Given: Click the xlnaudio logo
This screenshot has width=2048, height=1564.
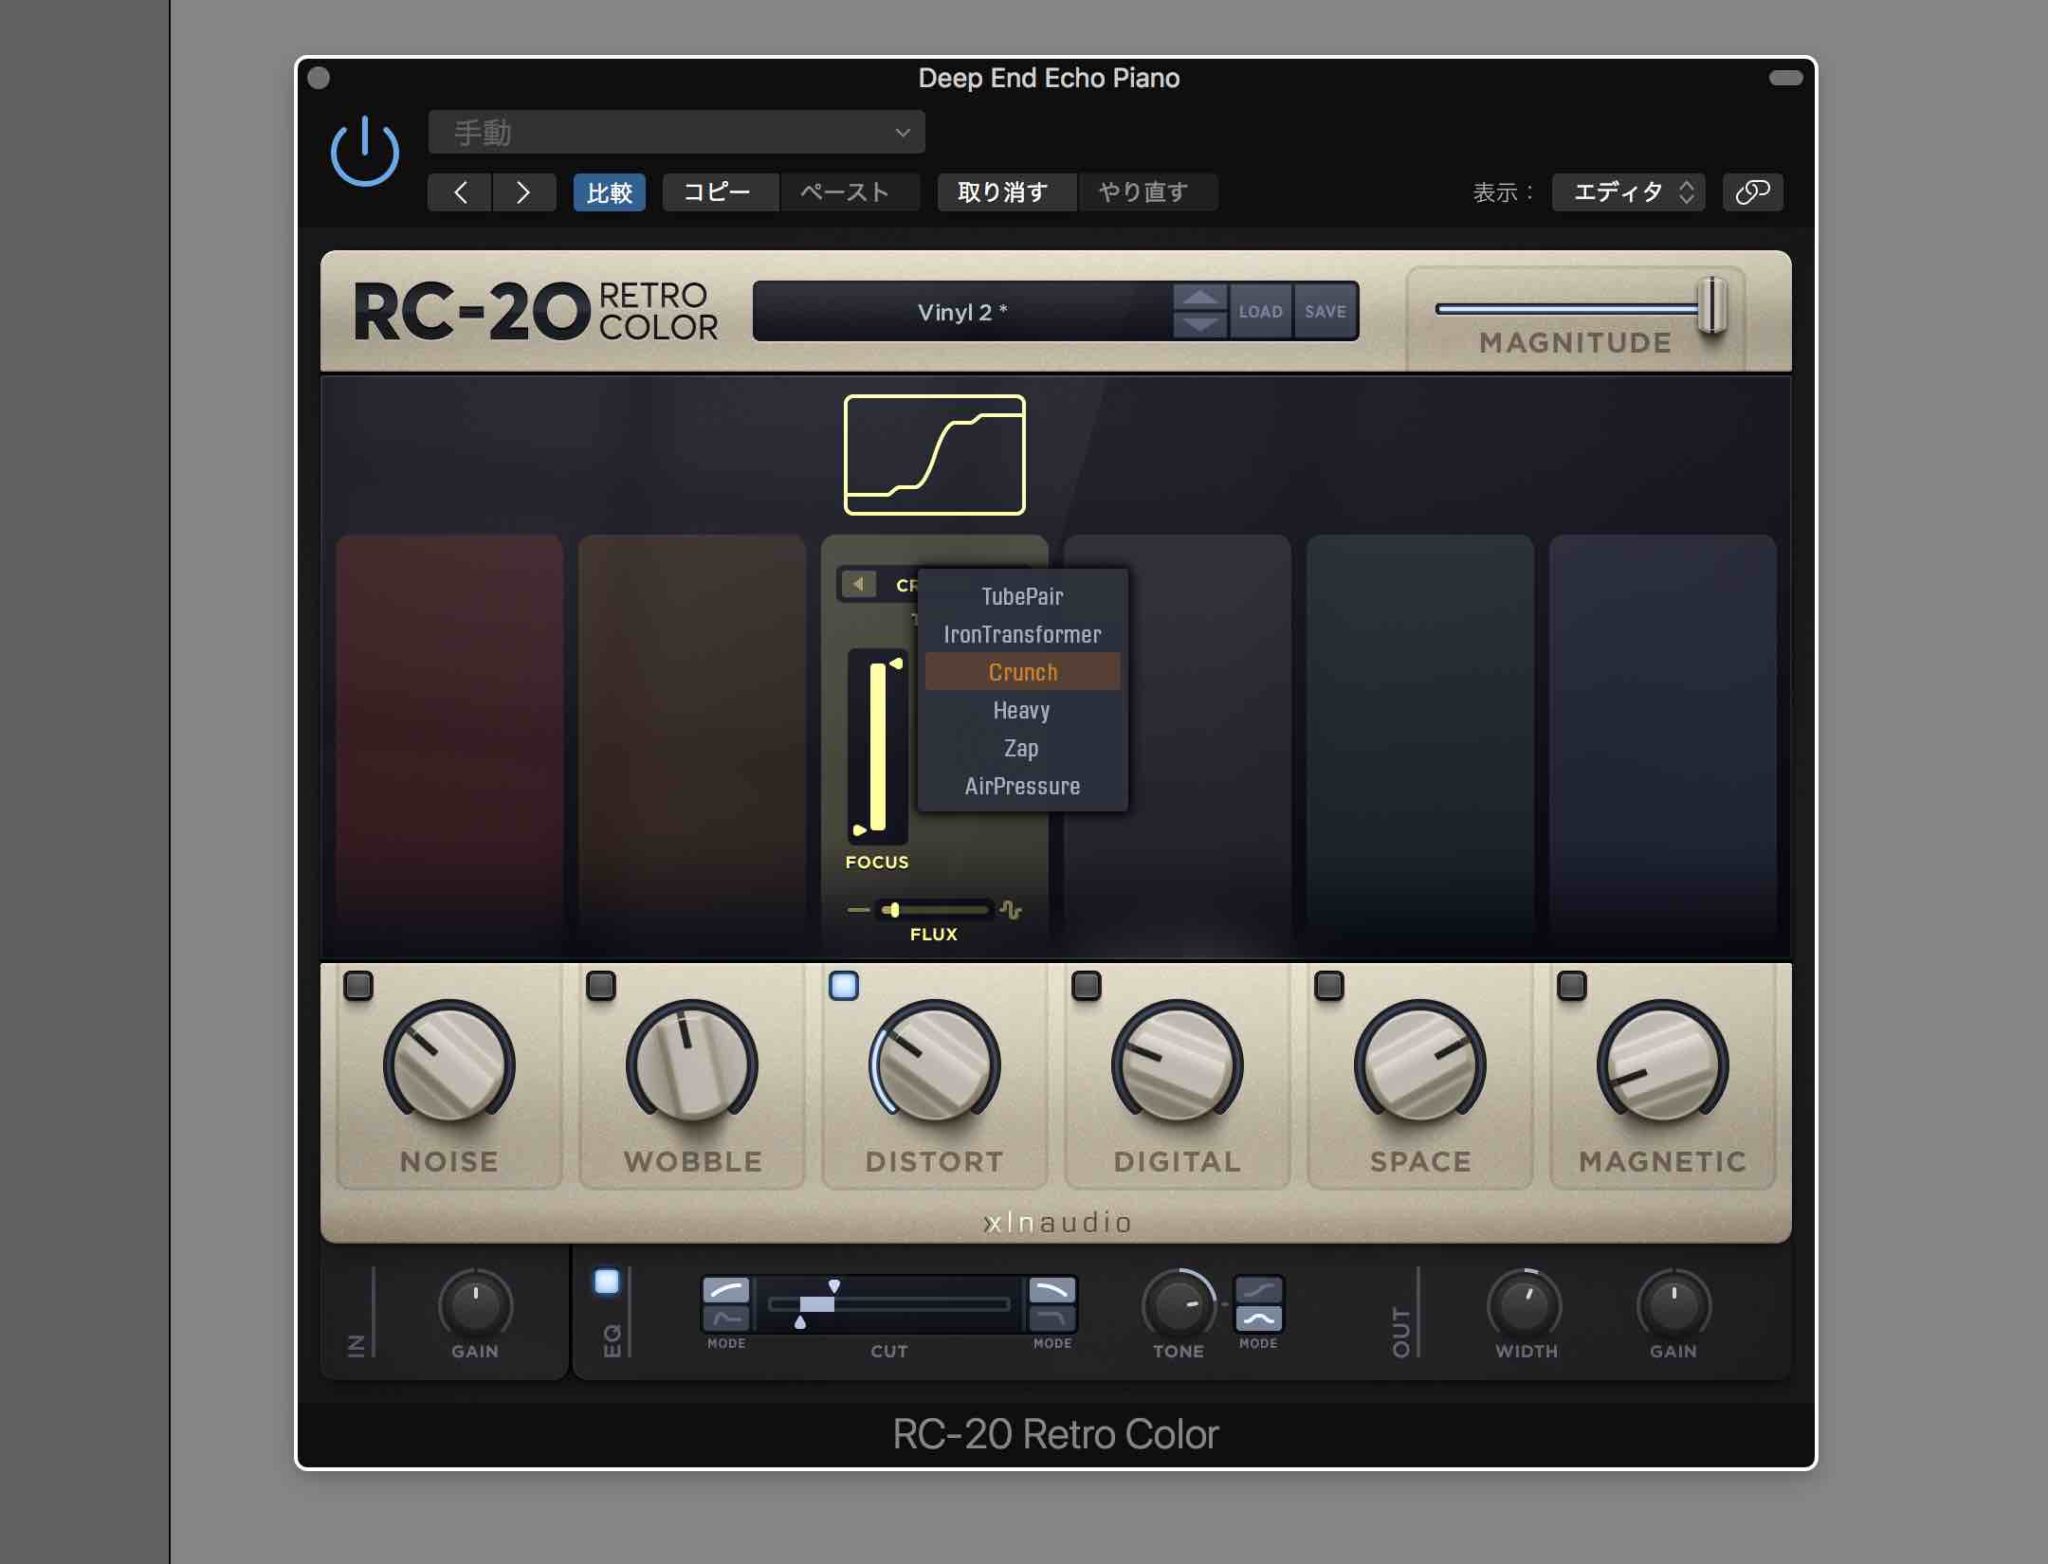Looking at the screenshot, I should pyautogui.click(x=1057, y=1222).
